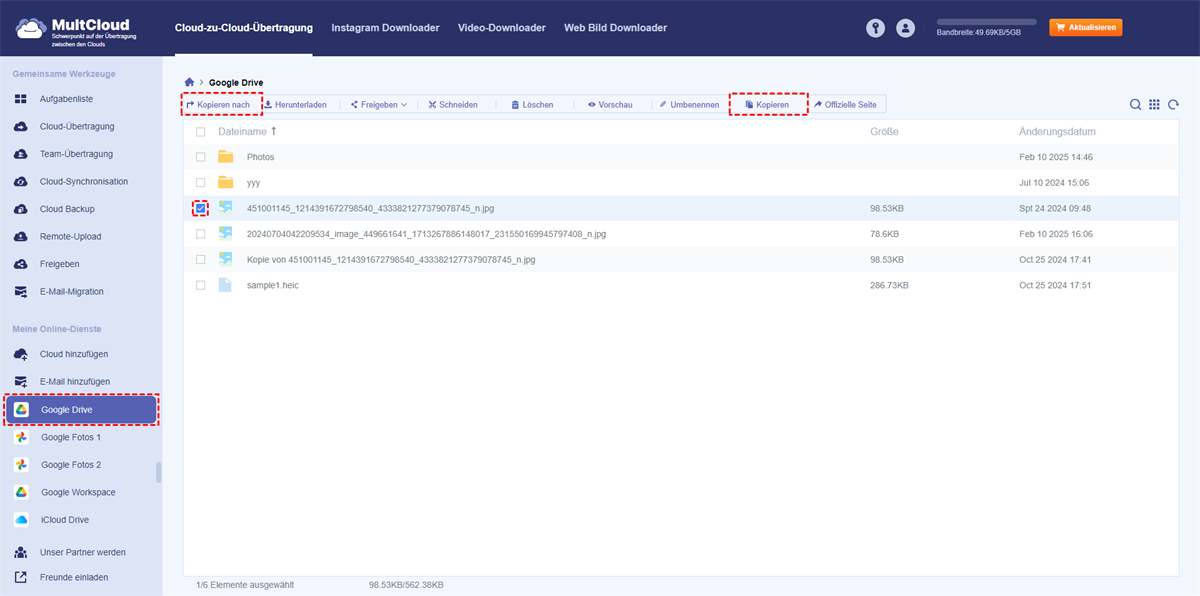Viewport: 1200px width, 596px height.
Task: Open the Video-Downloader tab
Action: click(501, 28)
